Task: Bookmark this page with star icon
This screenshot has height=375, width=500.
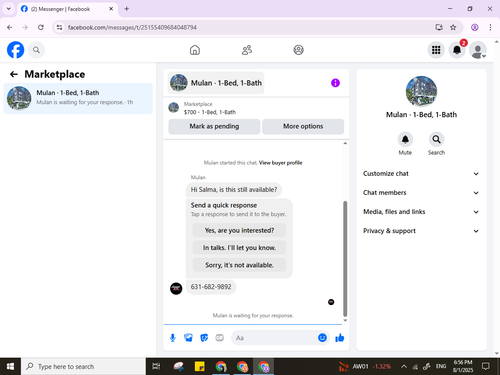Action: (453, 27)
